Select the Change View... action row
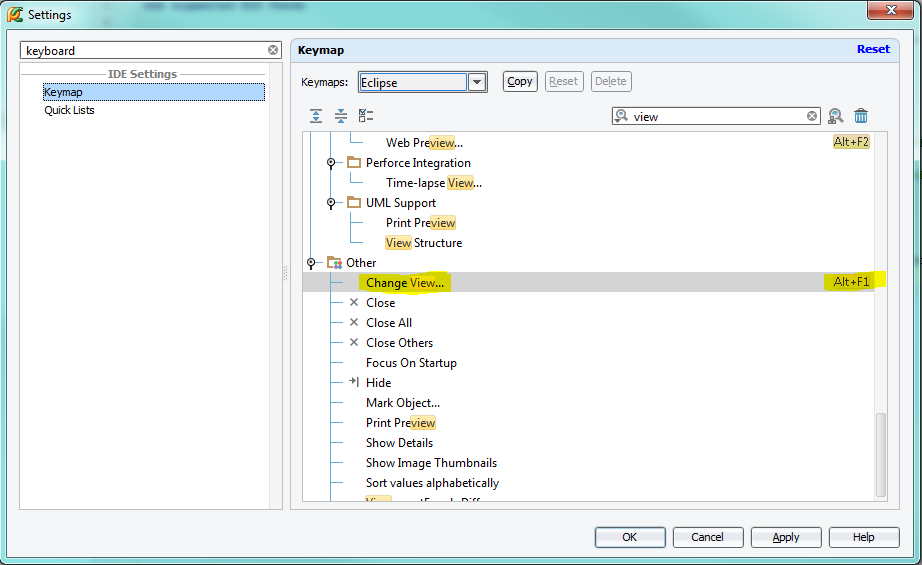 [588, 282]
